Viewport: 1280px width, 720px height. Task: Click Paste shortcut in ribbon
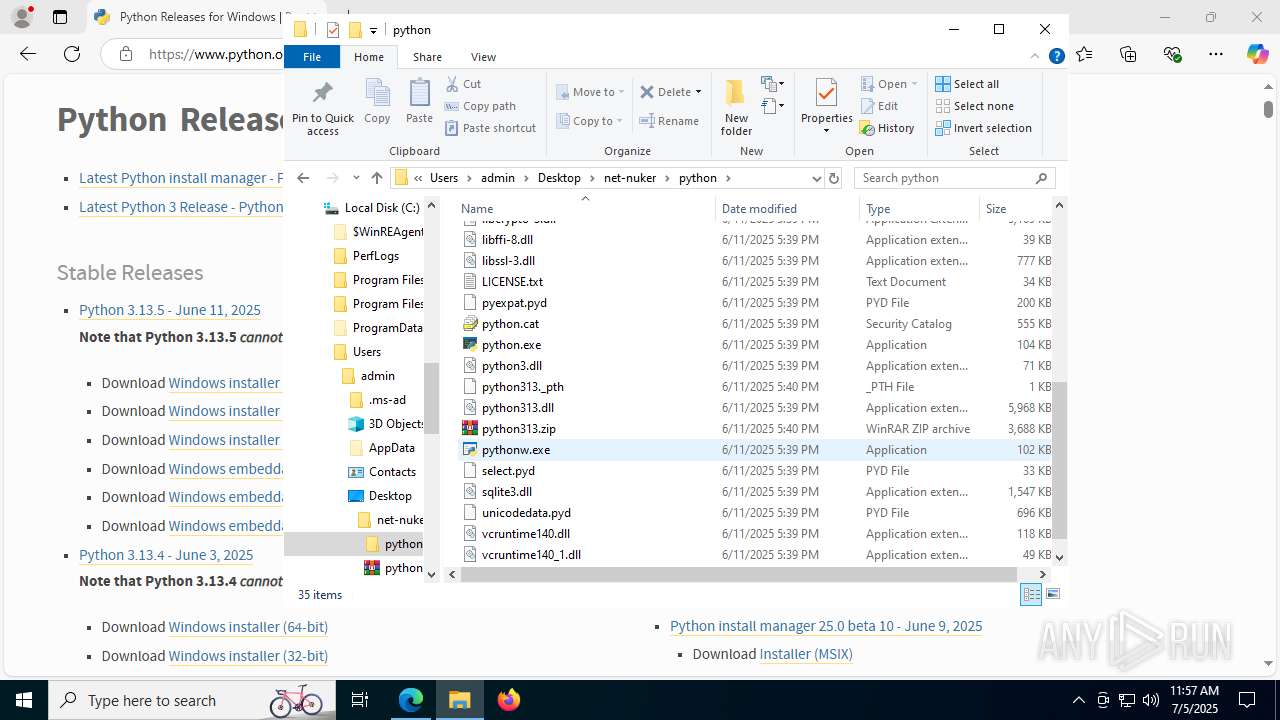pos(490,128)
